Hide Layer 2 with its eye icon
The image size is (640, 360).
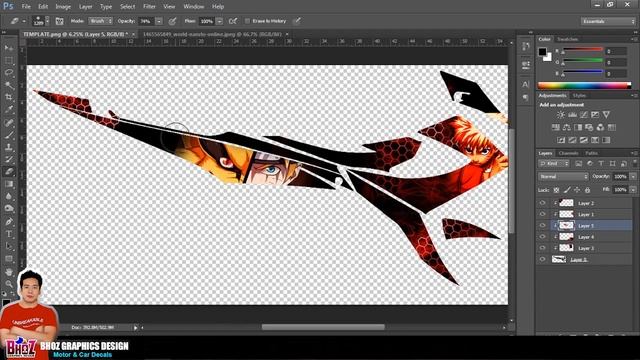coord(542,203)
